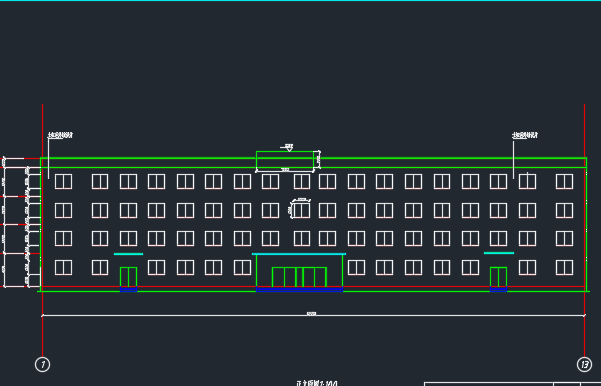The width and height of the screenshot is (601, 386).
Task: Click the left wall material annotation label
Action: [60, 135]
